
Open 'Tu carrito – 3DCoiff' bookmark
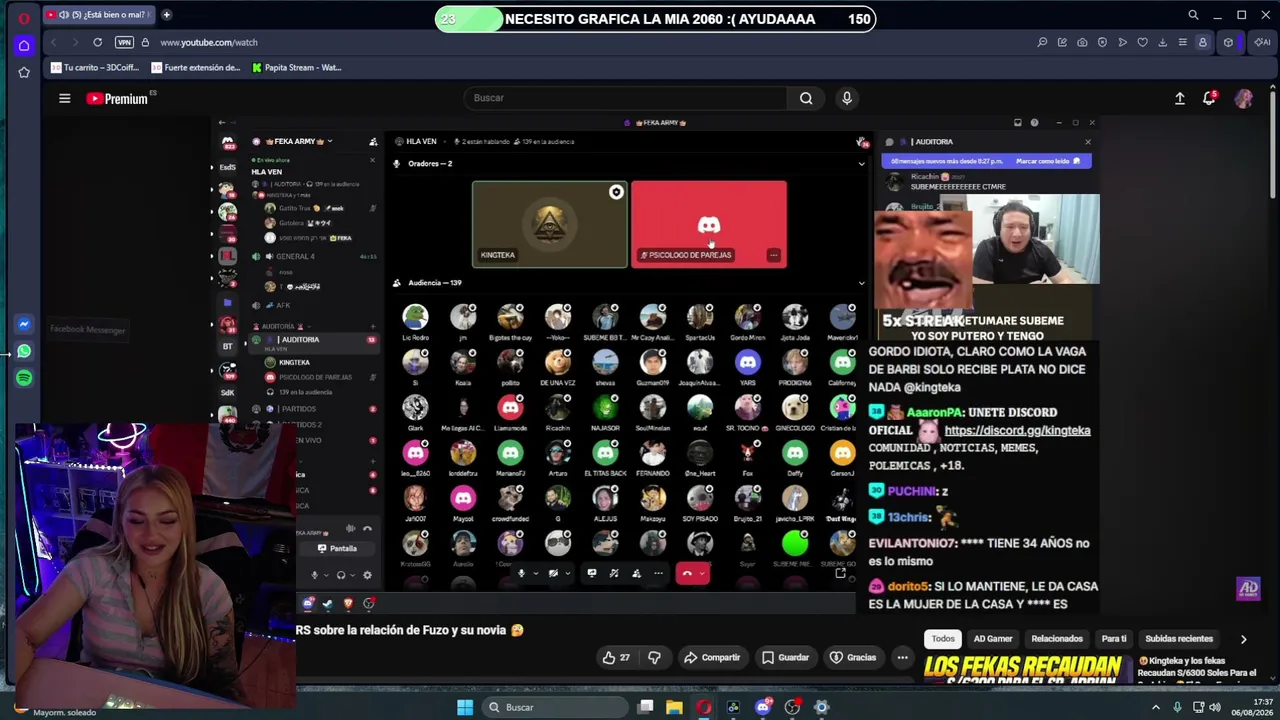tap(94, 68)
